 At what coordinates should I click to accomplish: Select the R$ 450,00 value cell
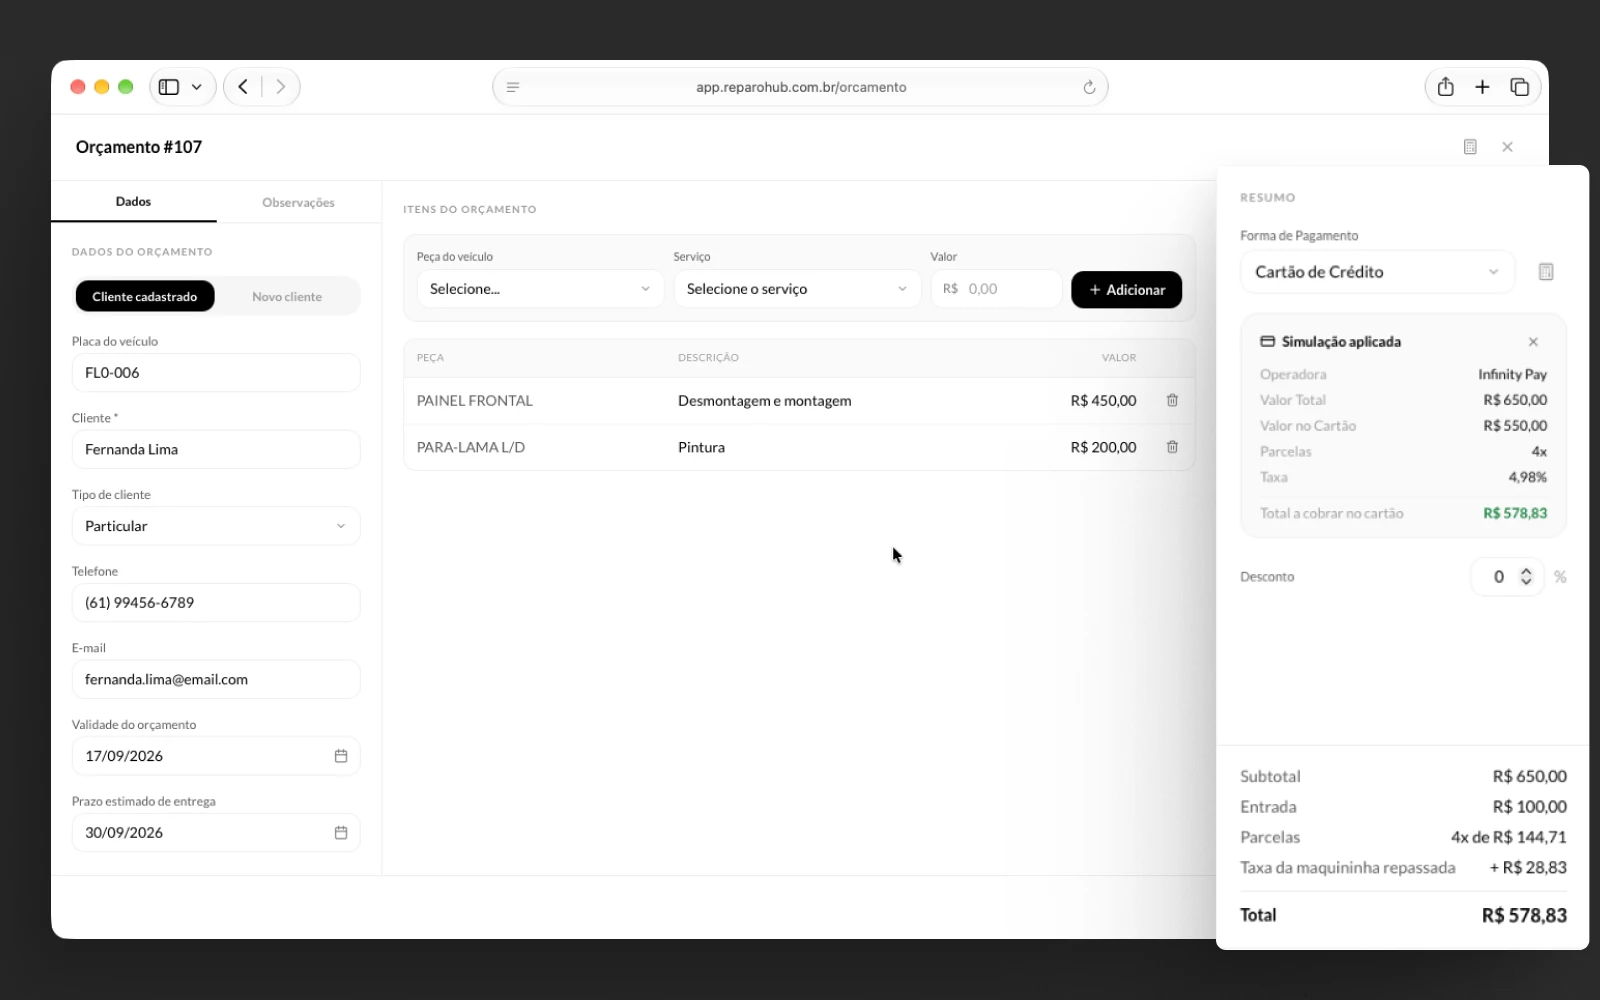[1103, 400]
